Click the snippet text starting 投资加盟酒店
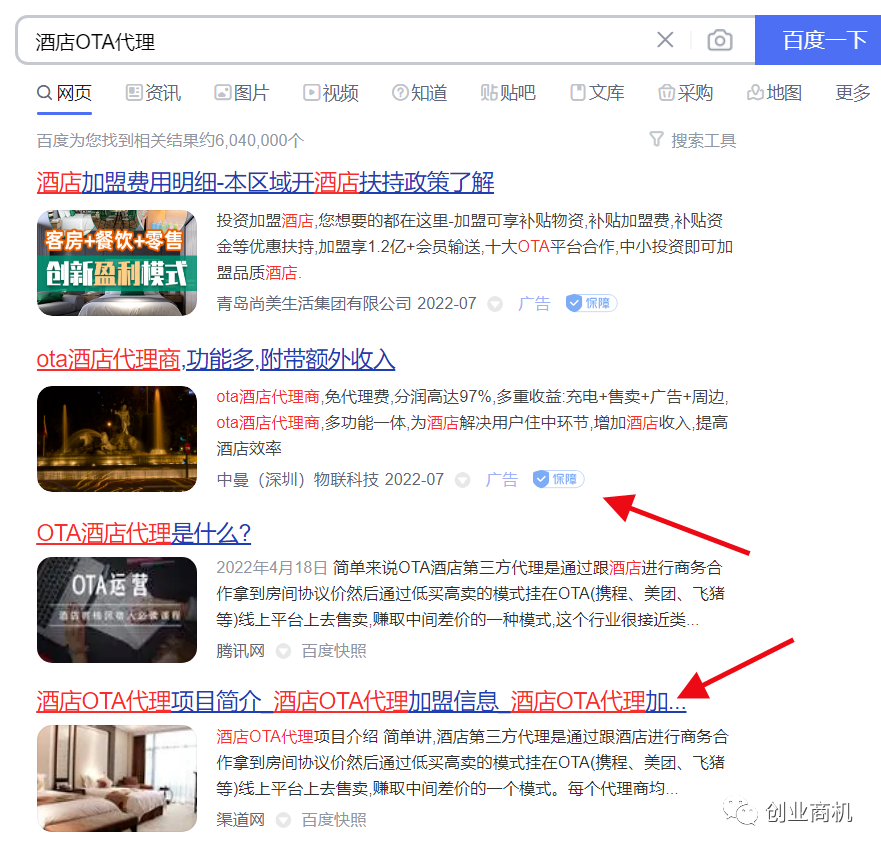The width and height of the screenshot is (881, 851). click(x=475, y=247)
